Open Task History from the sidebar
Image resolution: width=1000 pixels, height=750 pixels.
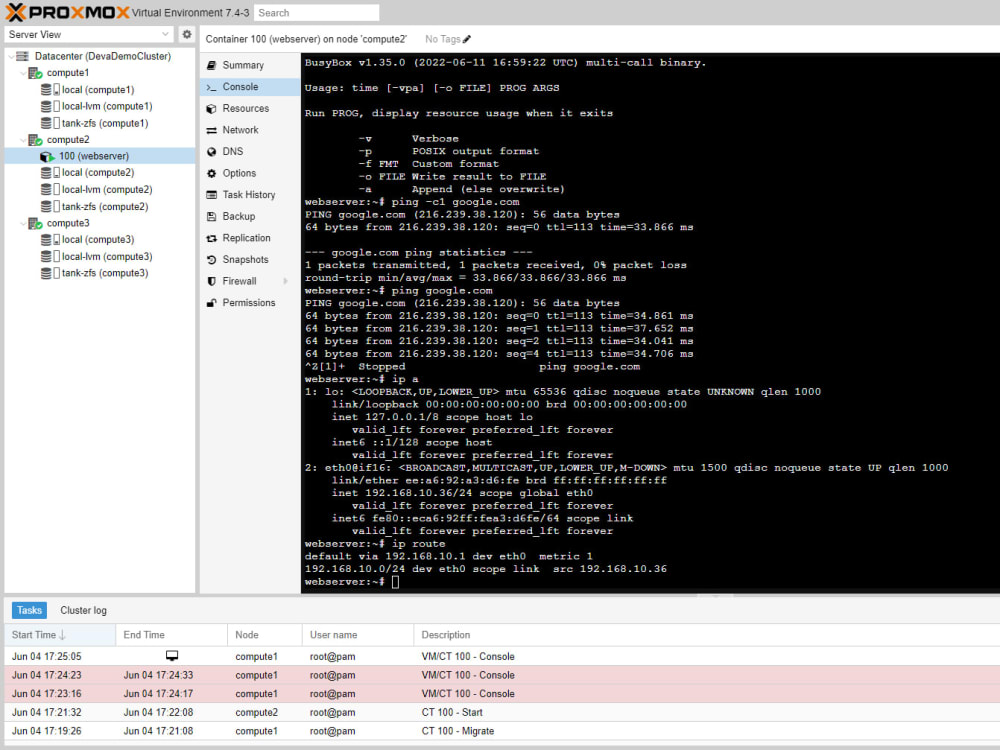[x=249, y=194]
